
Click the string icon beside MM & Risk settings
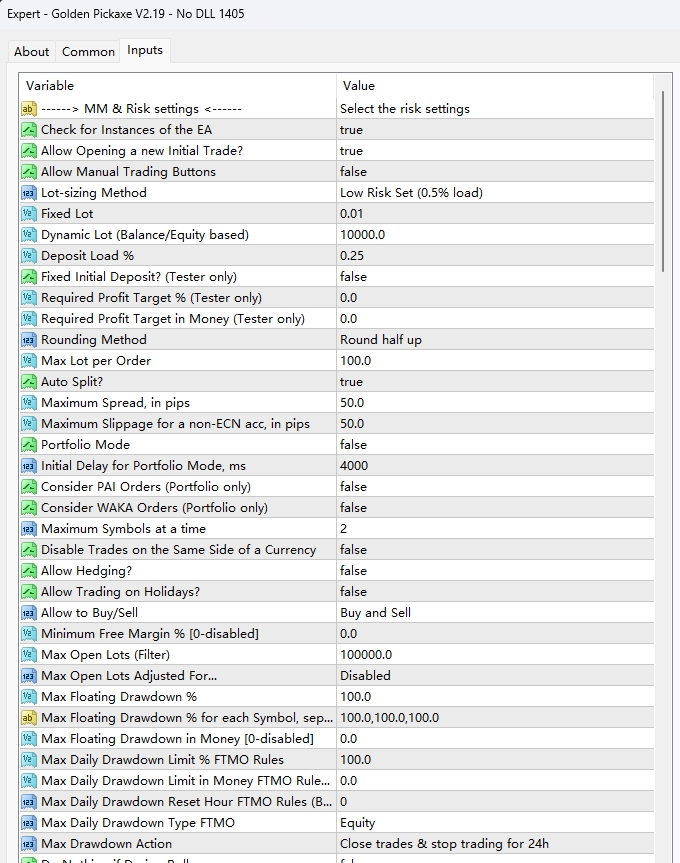[x=29, y=109]
